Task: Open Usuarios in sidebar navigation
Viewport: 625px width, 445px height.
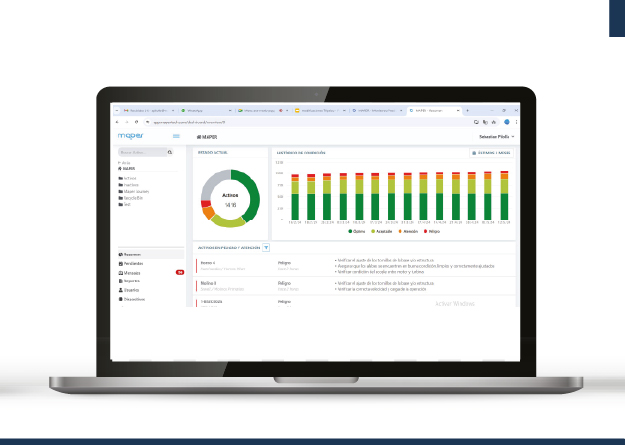Action: coord(132,290)
